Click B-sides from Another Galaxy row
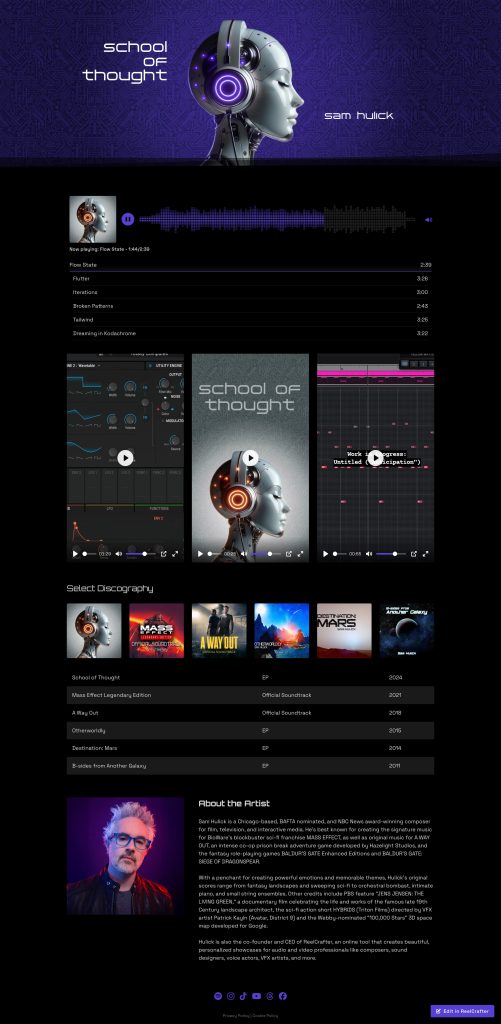Viewport: 501px width, 1024px height. click(250, 765)
